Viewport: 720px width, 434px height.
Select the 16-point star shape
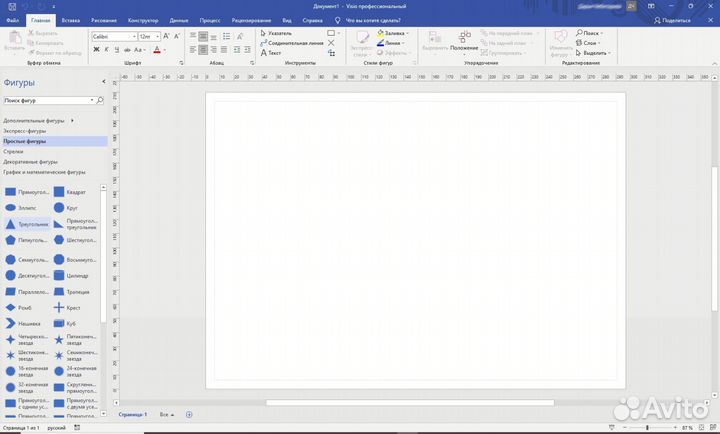27,372
